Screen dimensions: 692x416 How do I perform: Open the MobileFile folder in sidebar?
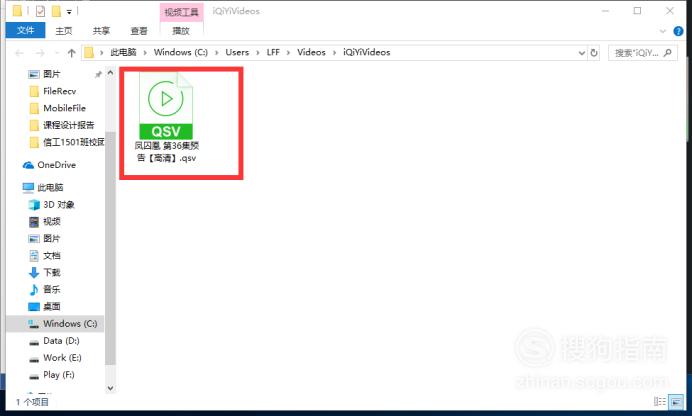pyautogui.click(x=64, y=108)
